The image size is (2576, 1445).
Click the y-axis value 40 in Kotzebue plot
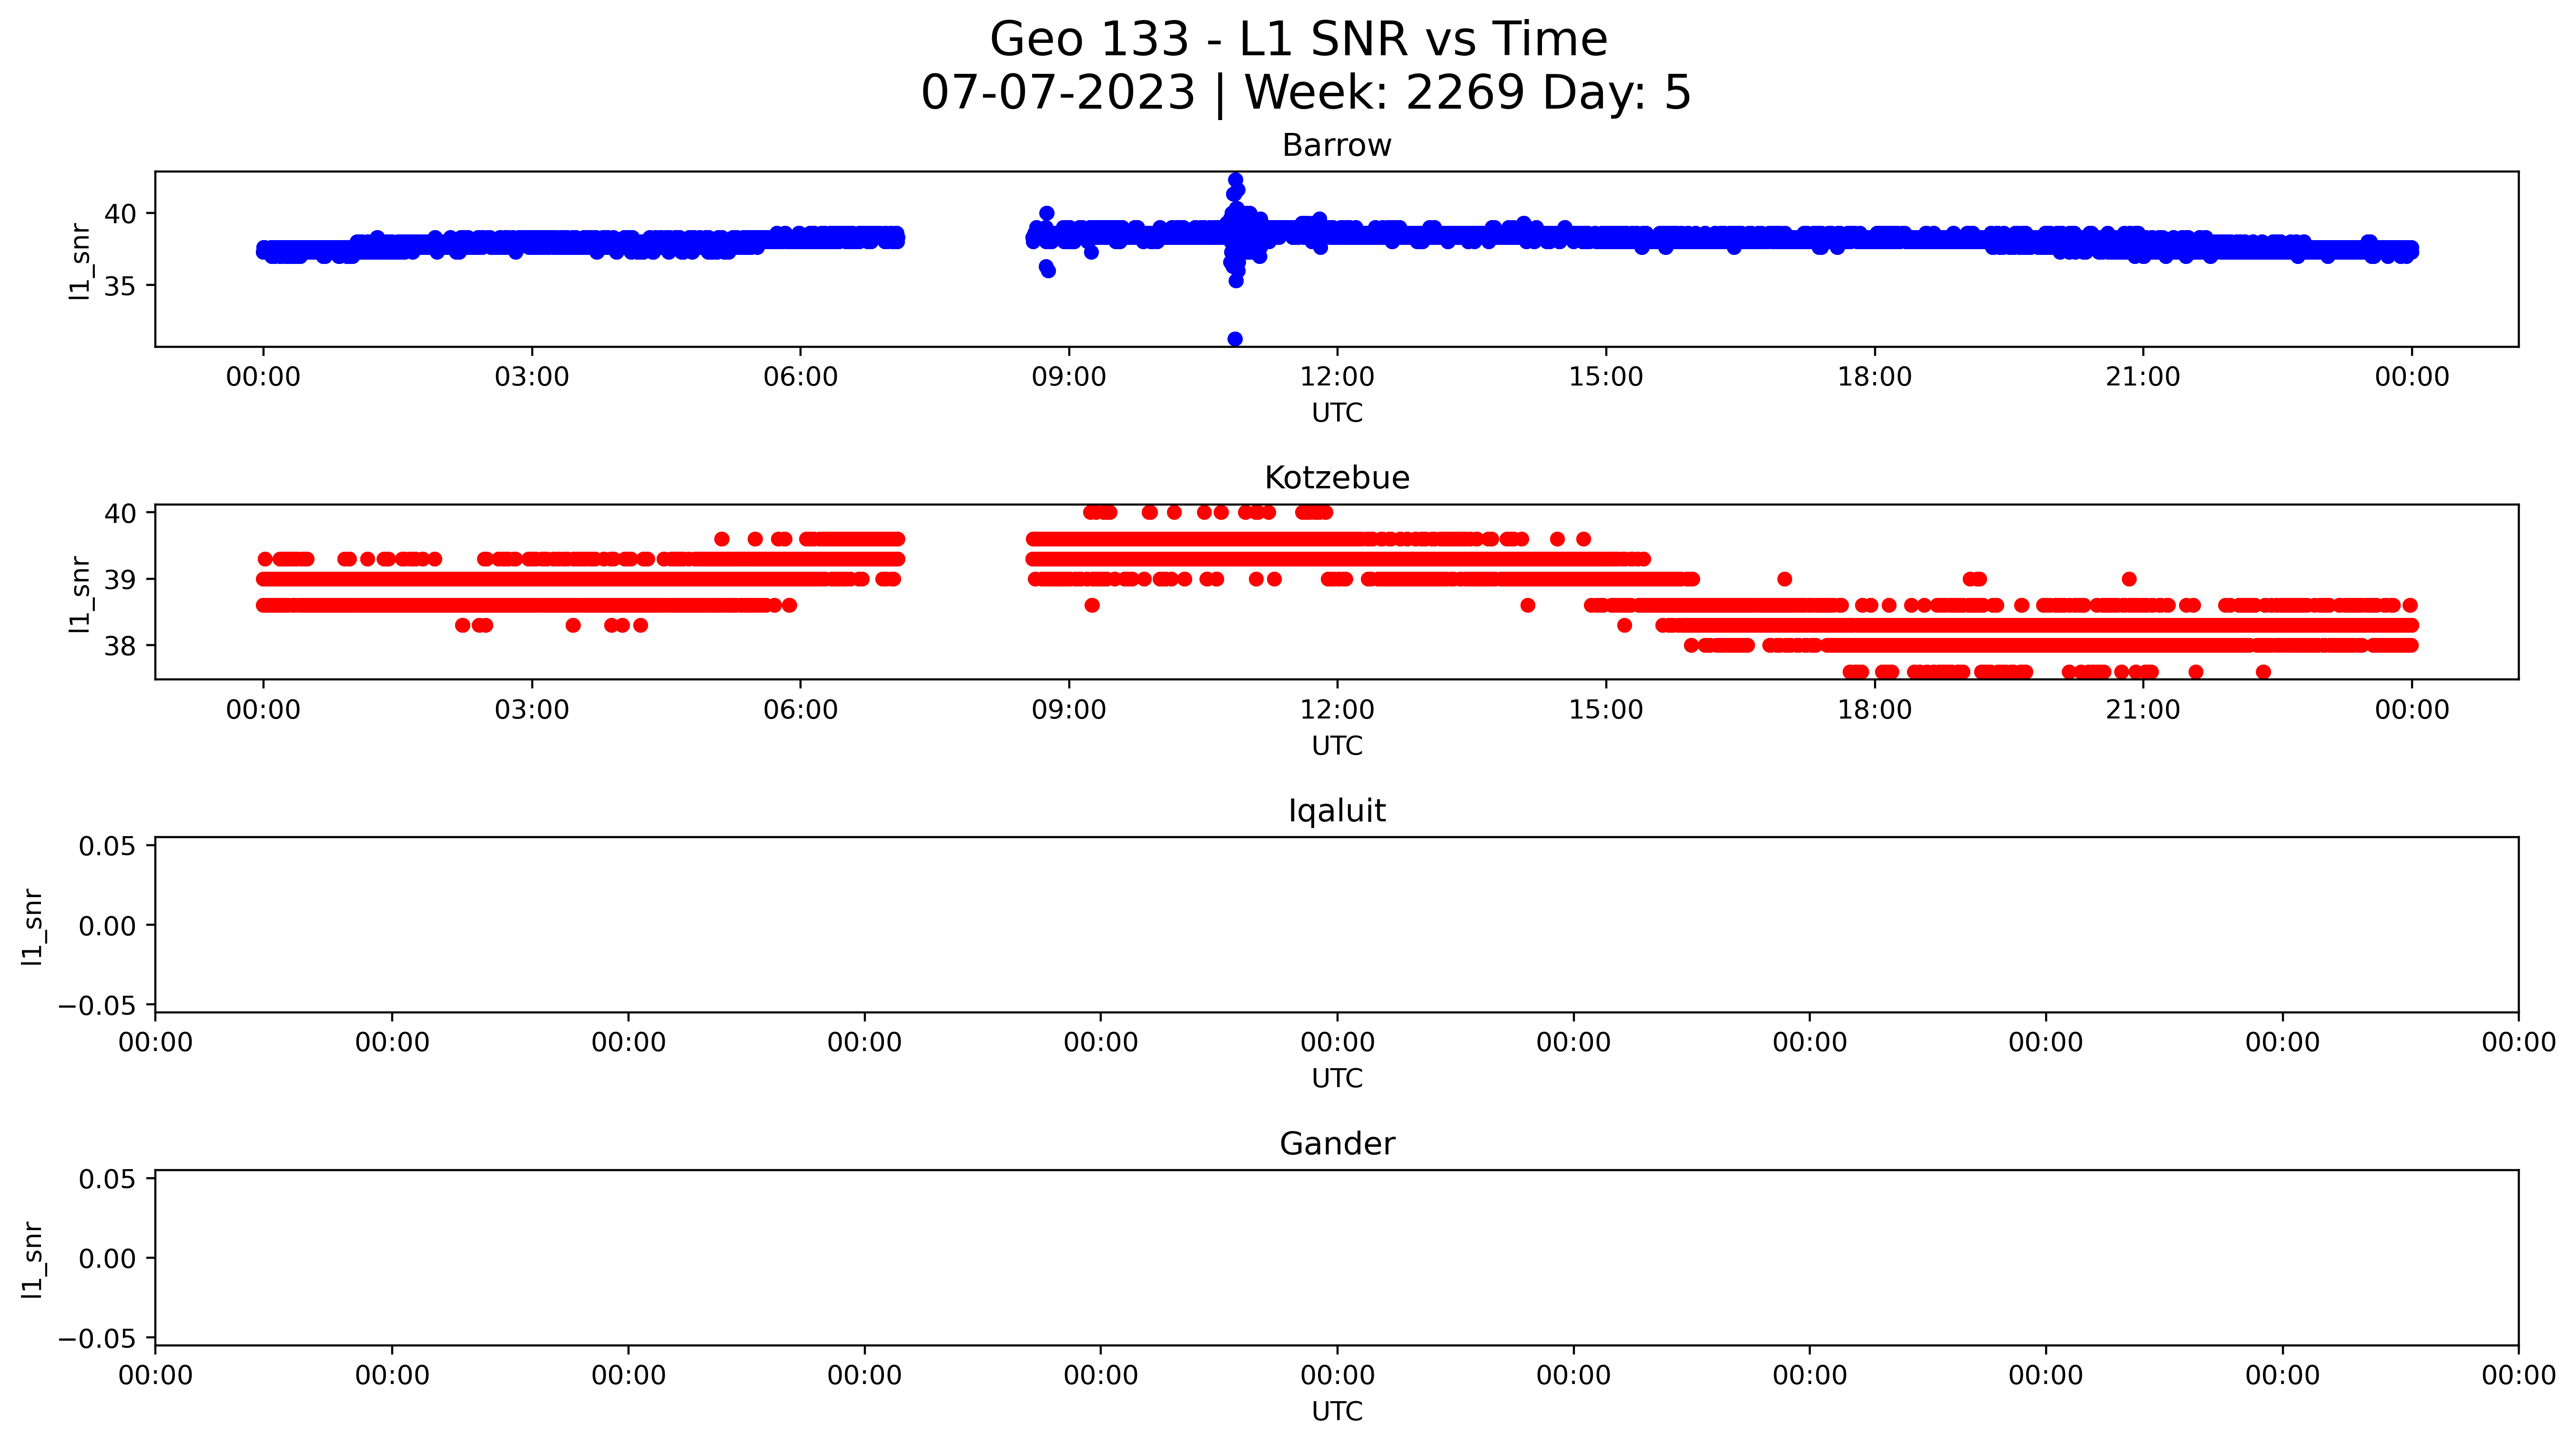120,513
